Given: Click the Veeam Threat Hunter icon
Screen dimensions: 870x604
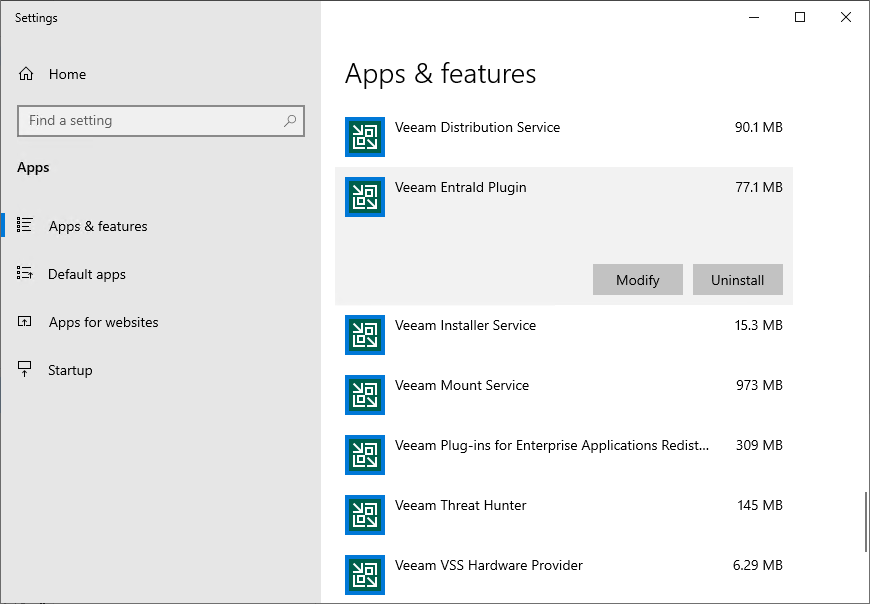Looking at the screenshot, I should click(x=365, y=515).
